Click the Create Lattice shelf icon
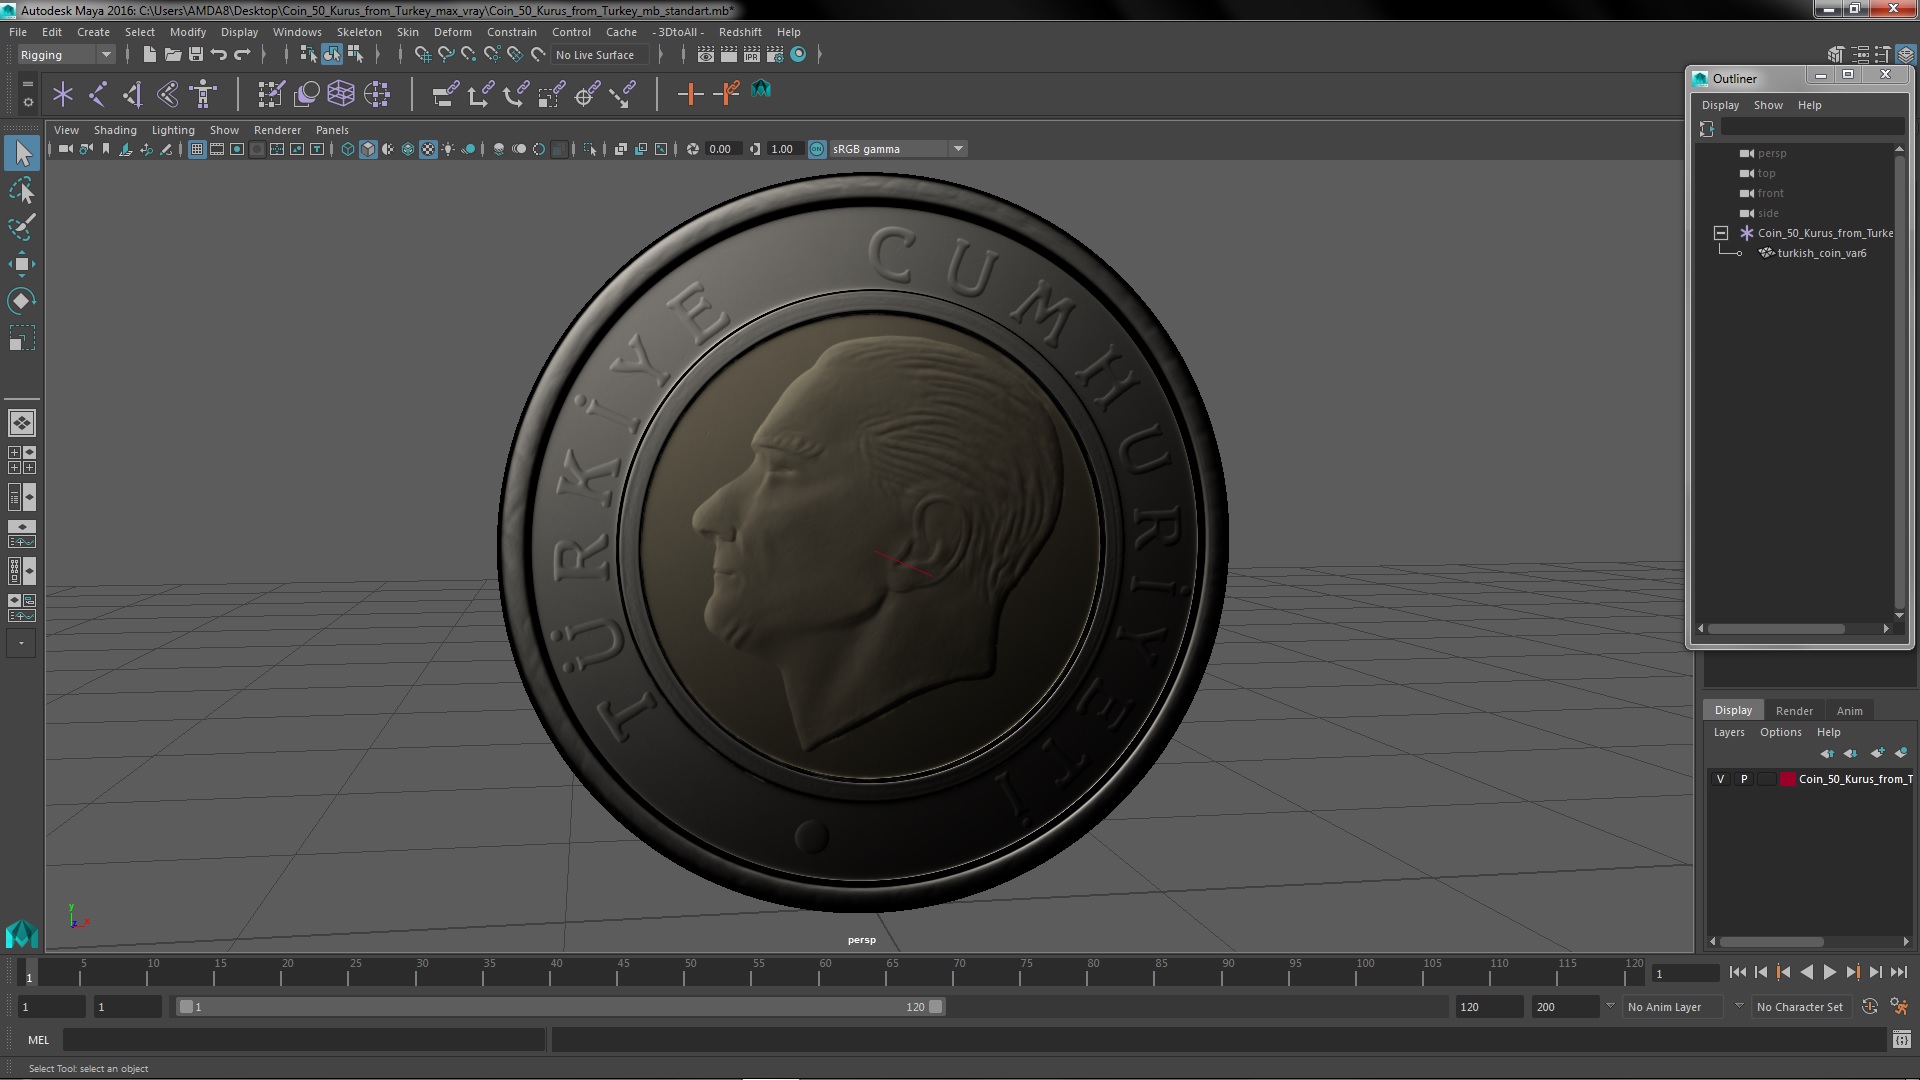Image resolution: width=1920 pixels, height=1080 pixels. tap(341, 94)
